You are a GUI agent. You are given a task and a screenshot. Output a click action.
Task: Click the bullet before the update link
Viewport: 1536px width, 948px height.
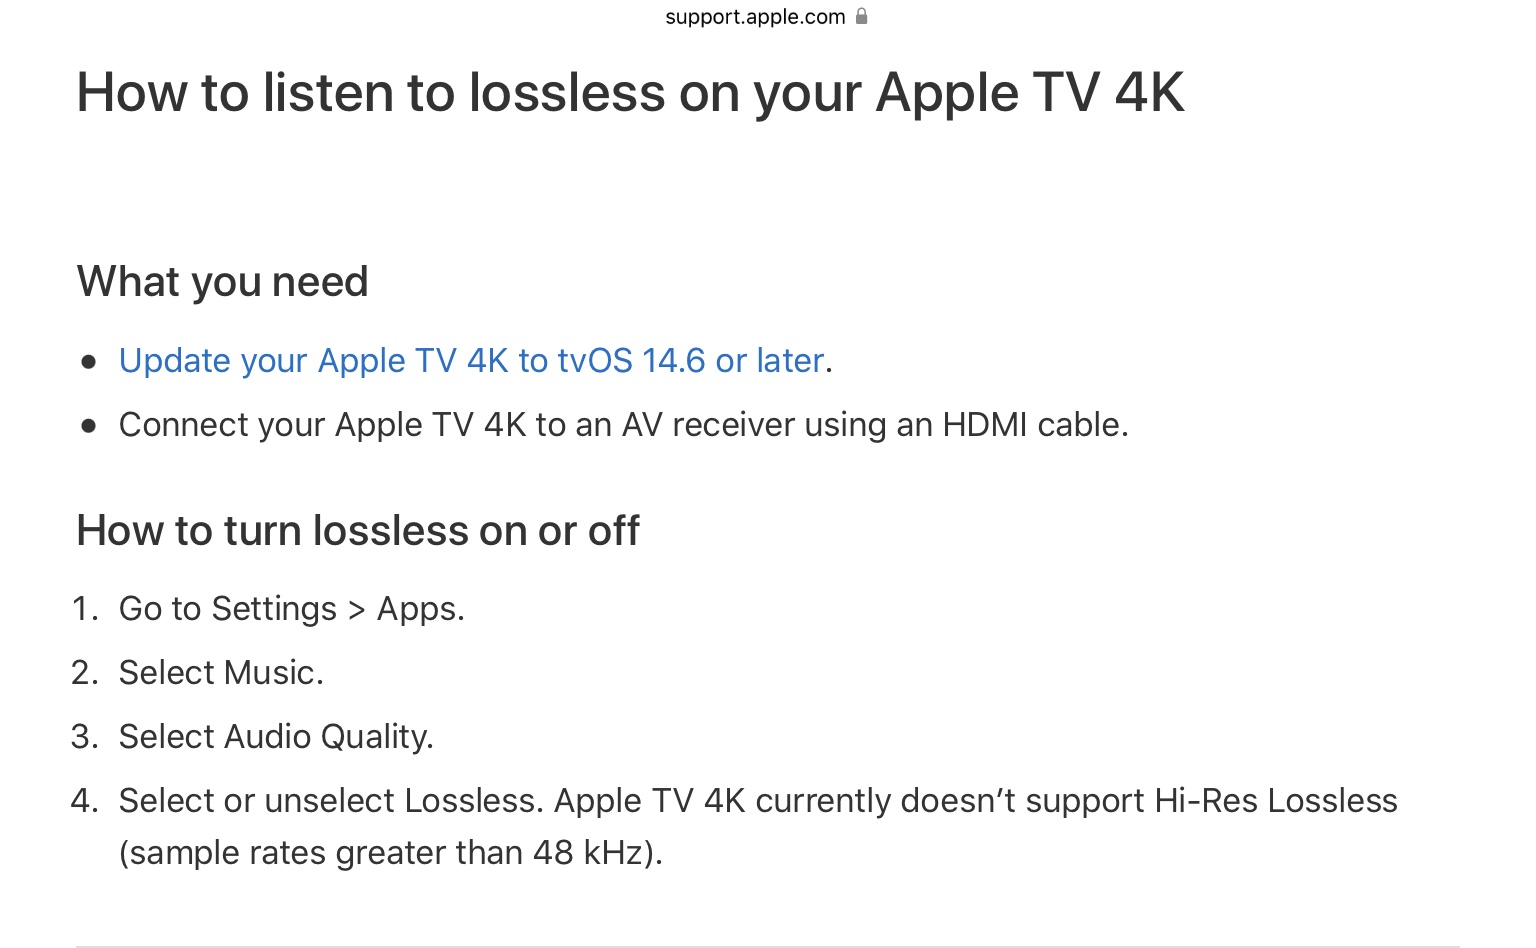click(x=89, y=362)
